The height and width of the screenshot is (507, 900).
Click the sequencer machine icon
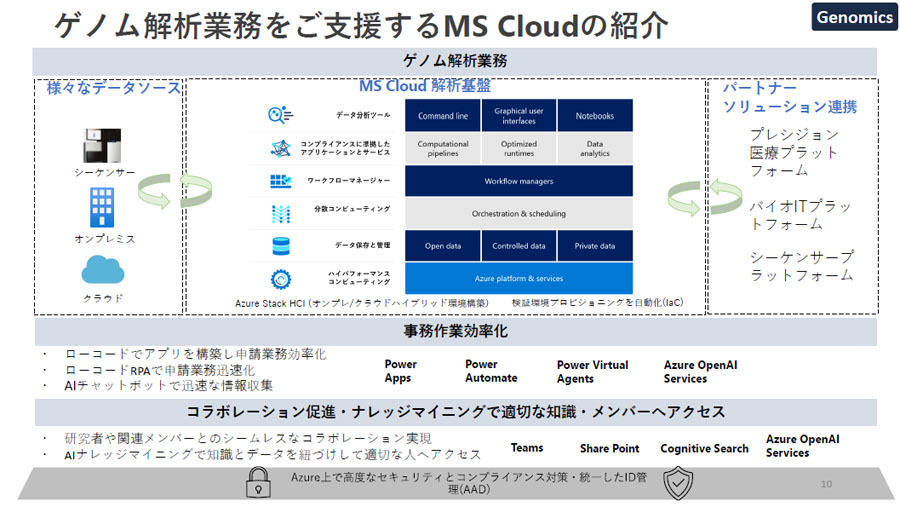click(102, 146)
